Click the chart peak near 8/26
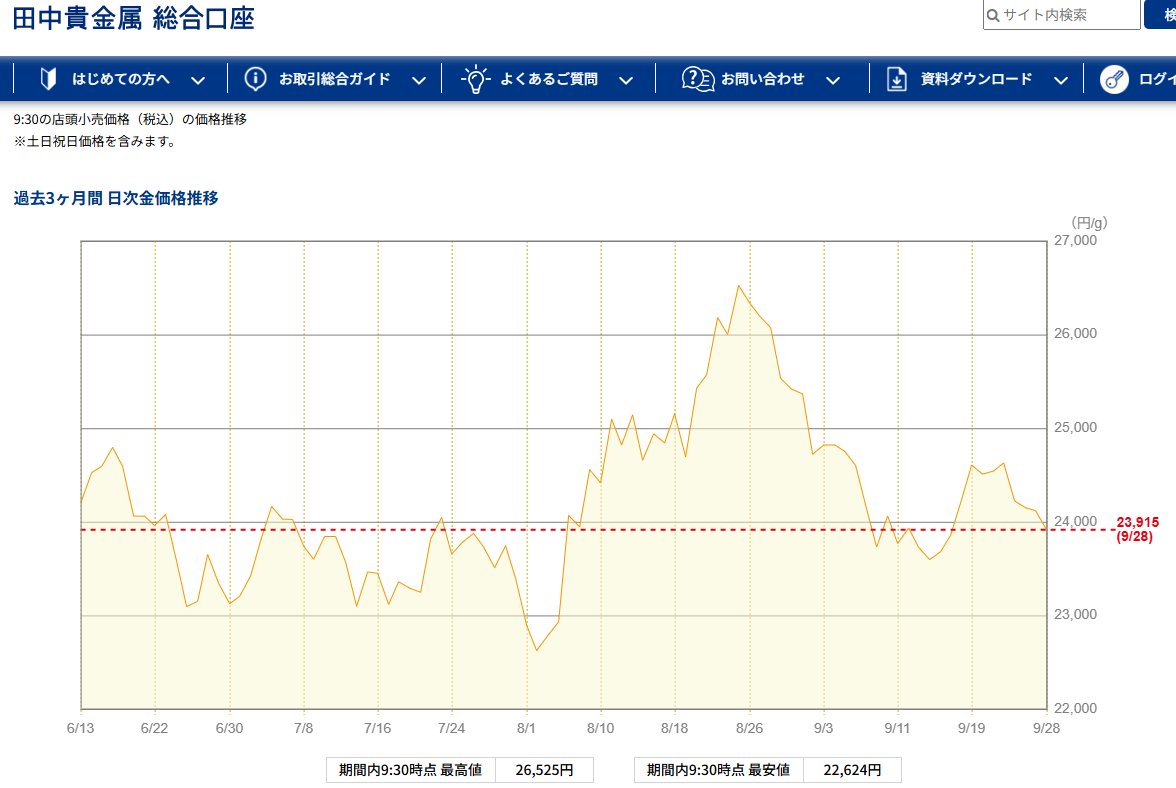Image resolution: width=1176 pixels, height=788 pixels. click(x=739, y=286)
